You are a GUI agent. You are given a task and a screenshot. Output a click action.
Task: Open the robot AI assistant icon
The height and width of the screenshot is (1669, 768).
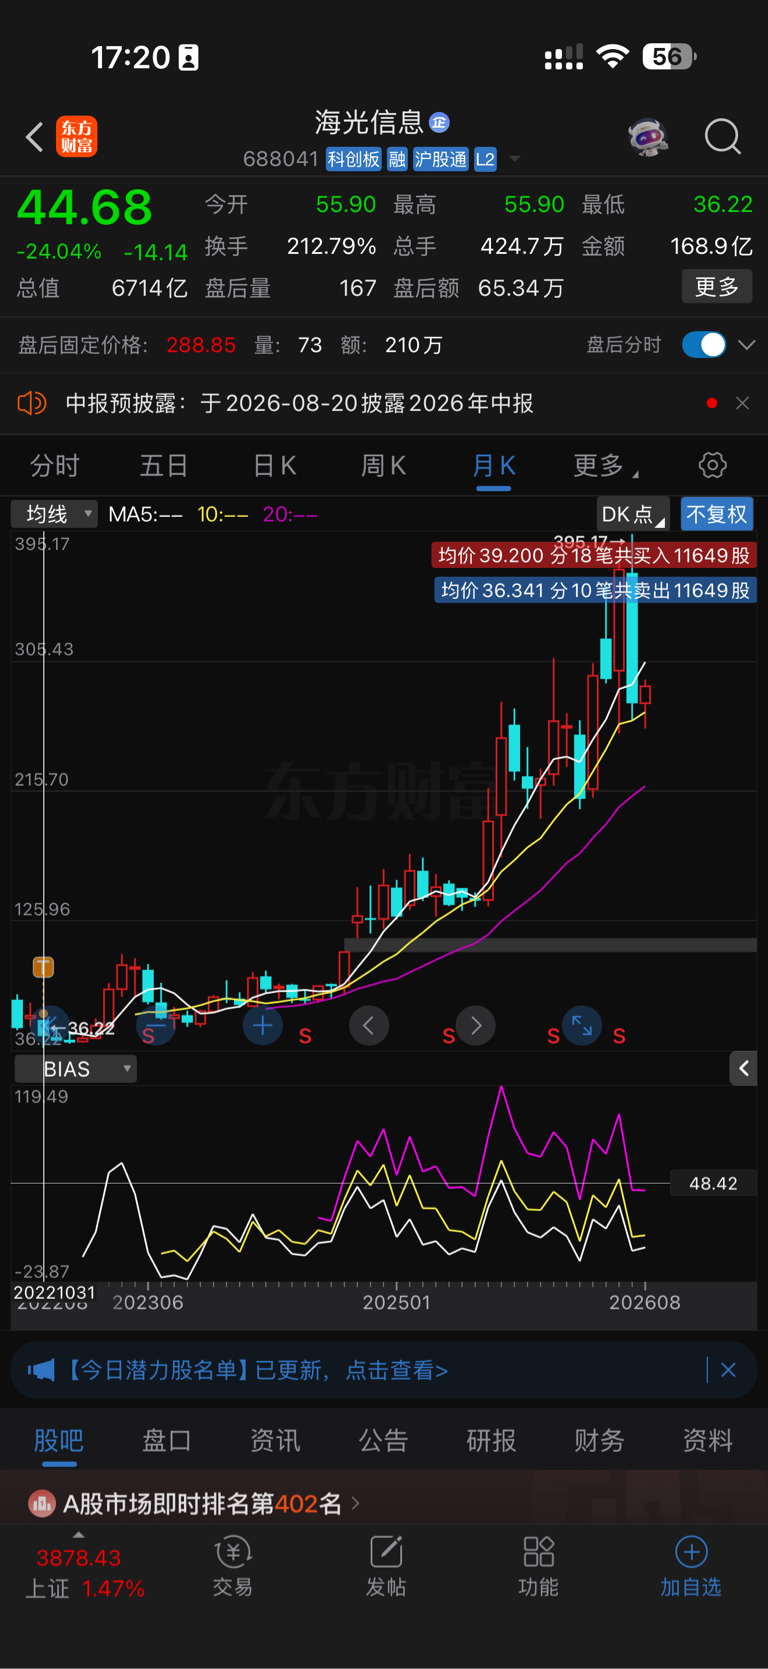point(648,137)
